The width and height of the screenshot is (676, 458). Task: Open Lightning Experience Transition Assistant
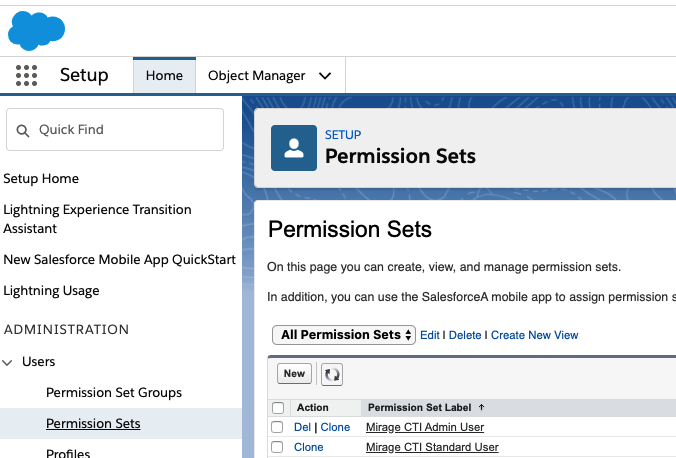coord(97,219)
